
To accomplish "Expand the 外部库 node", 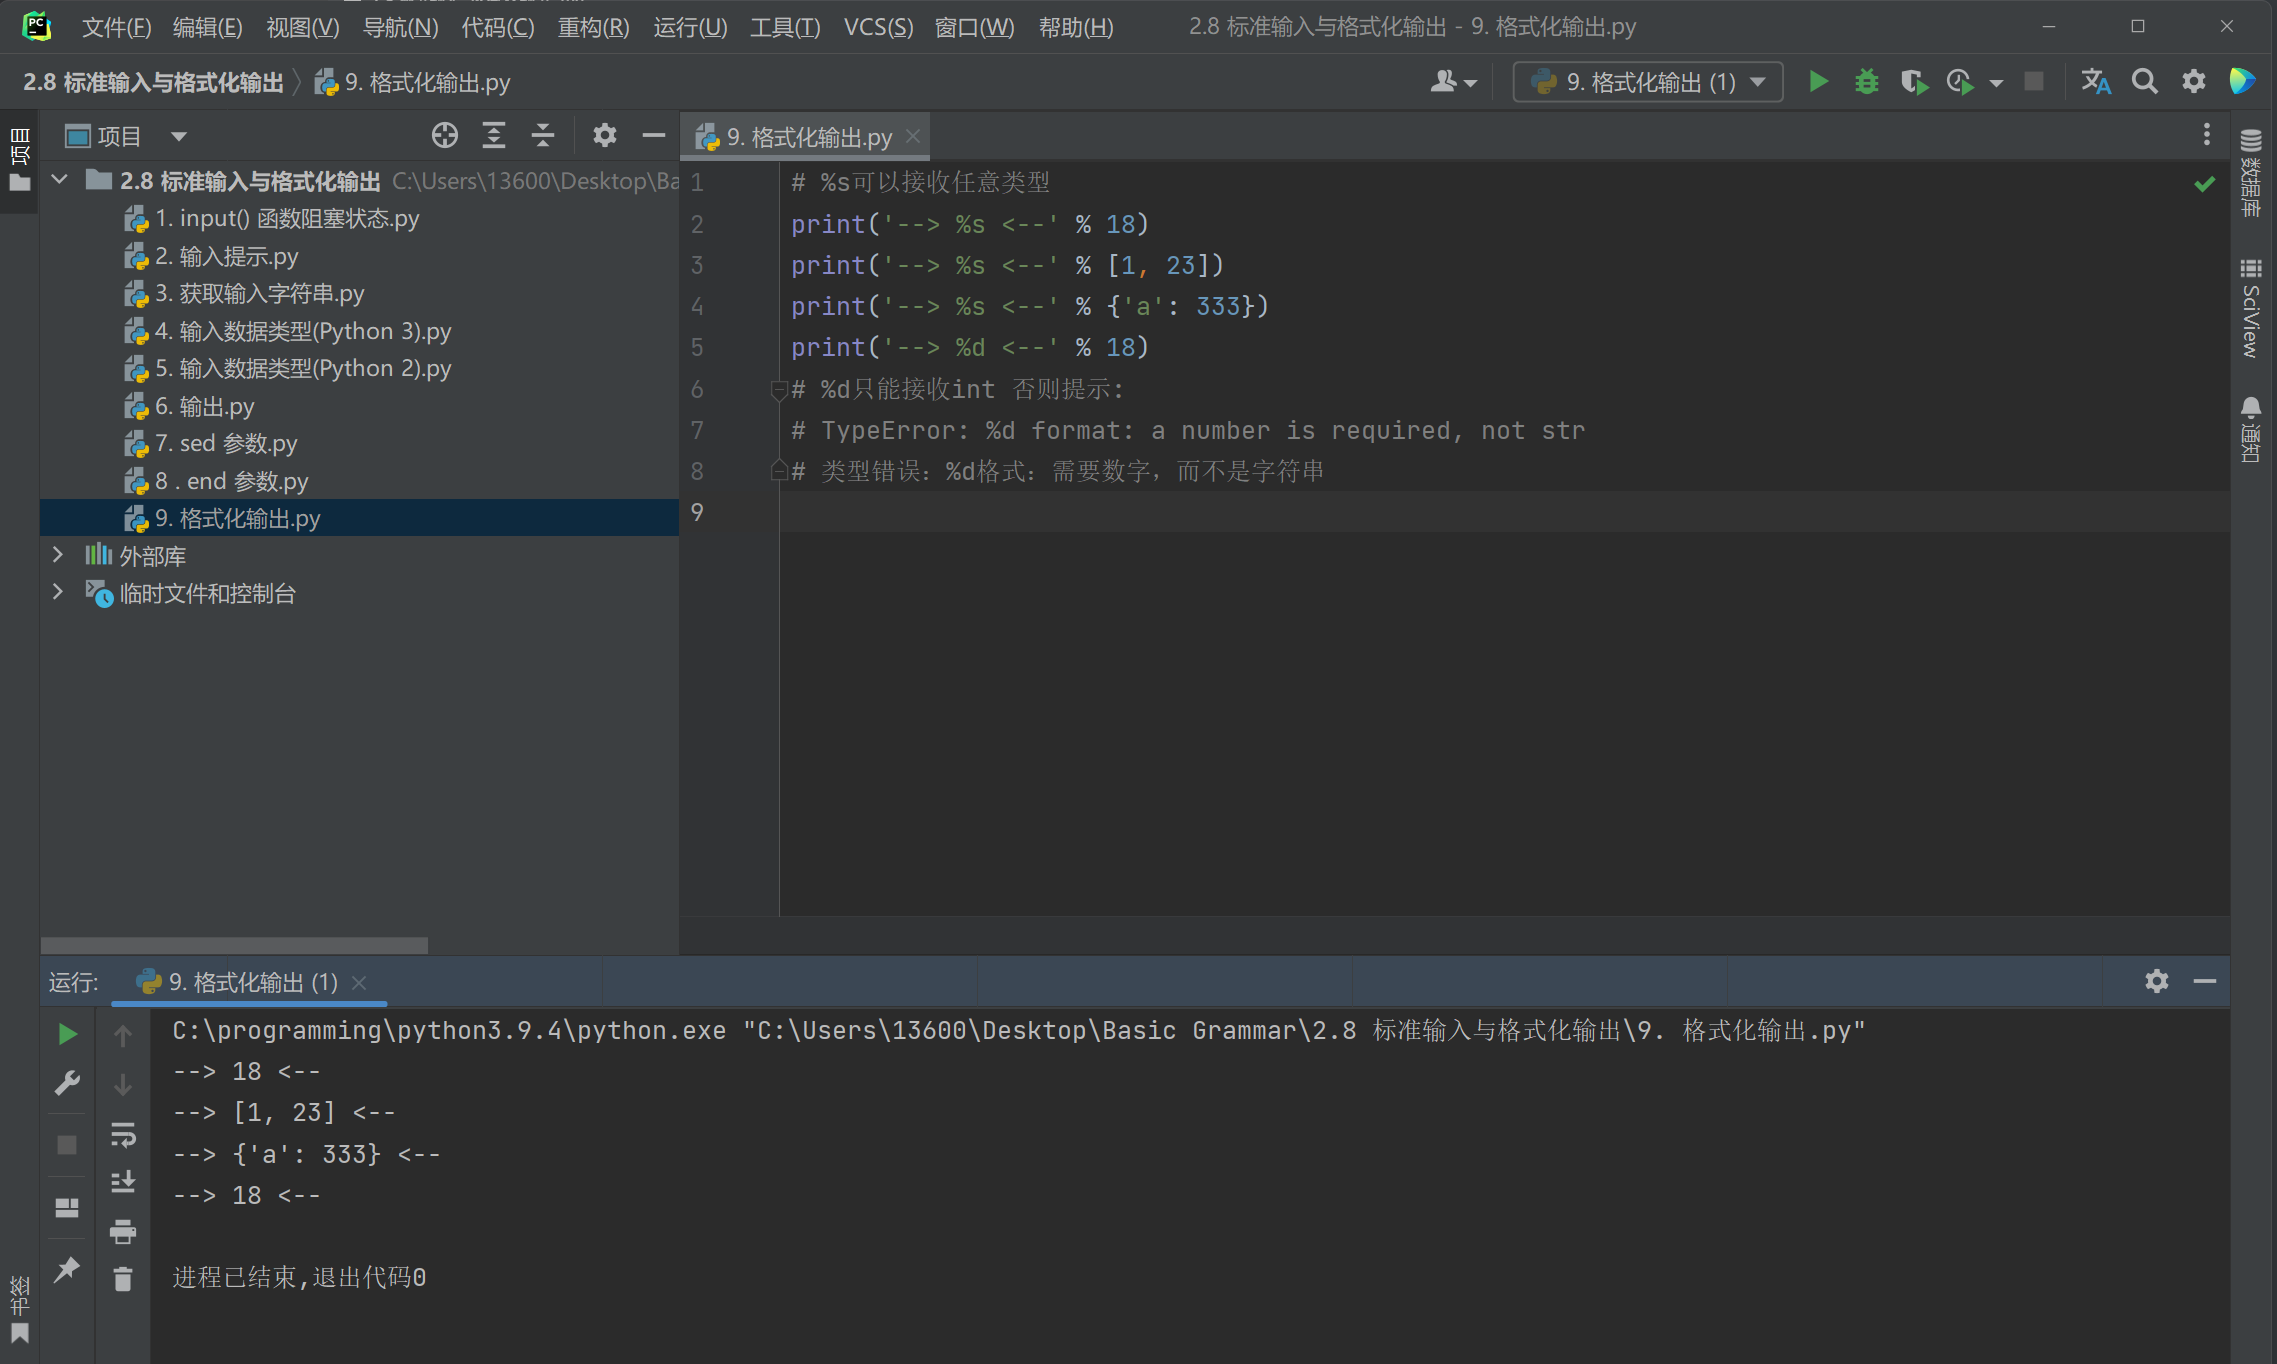I will tap(58, 555).
